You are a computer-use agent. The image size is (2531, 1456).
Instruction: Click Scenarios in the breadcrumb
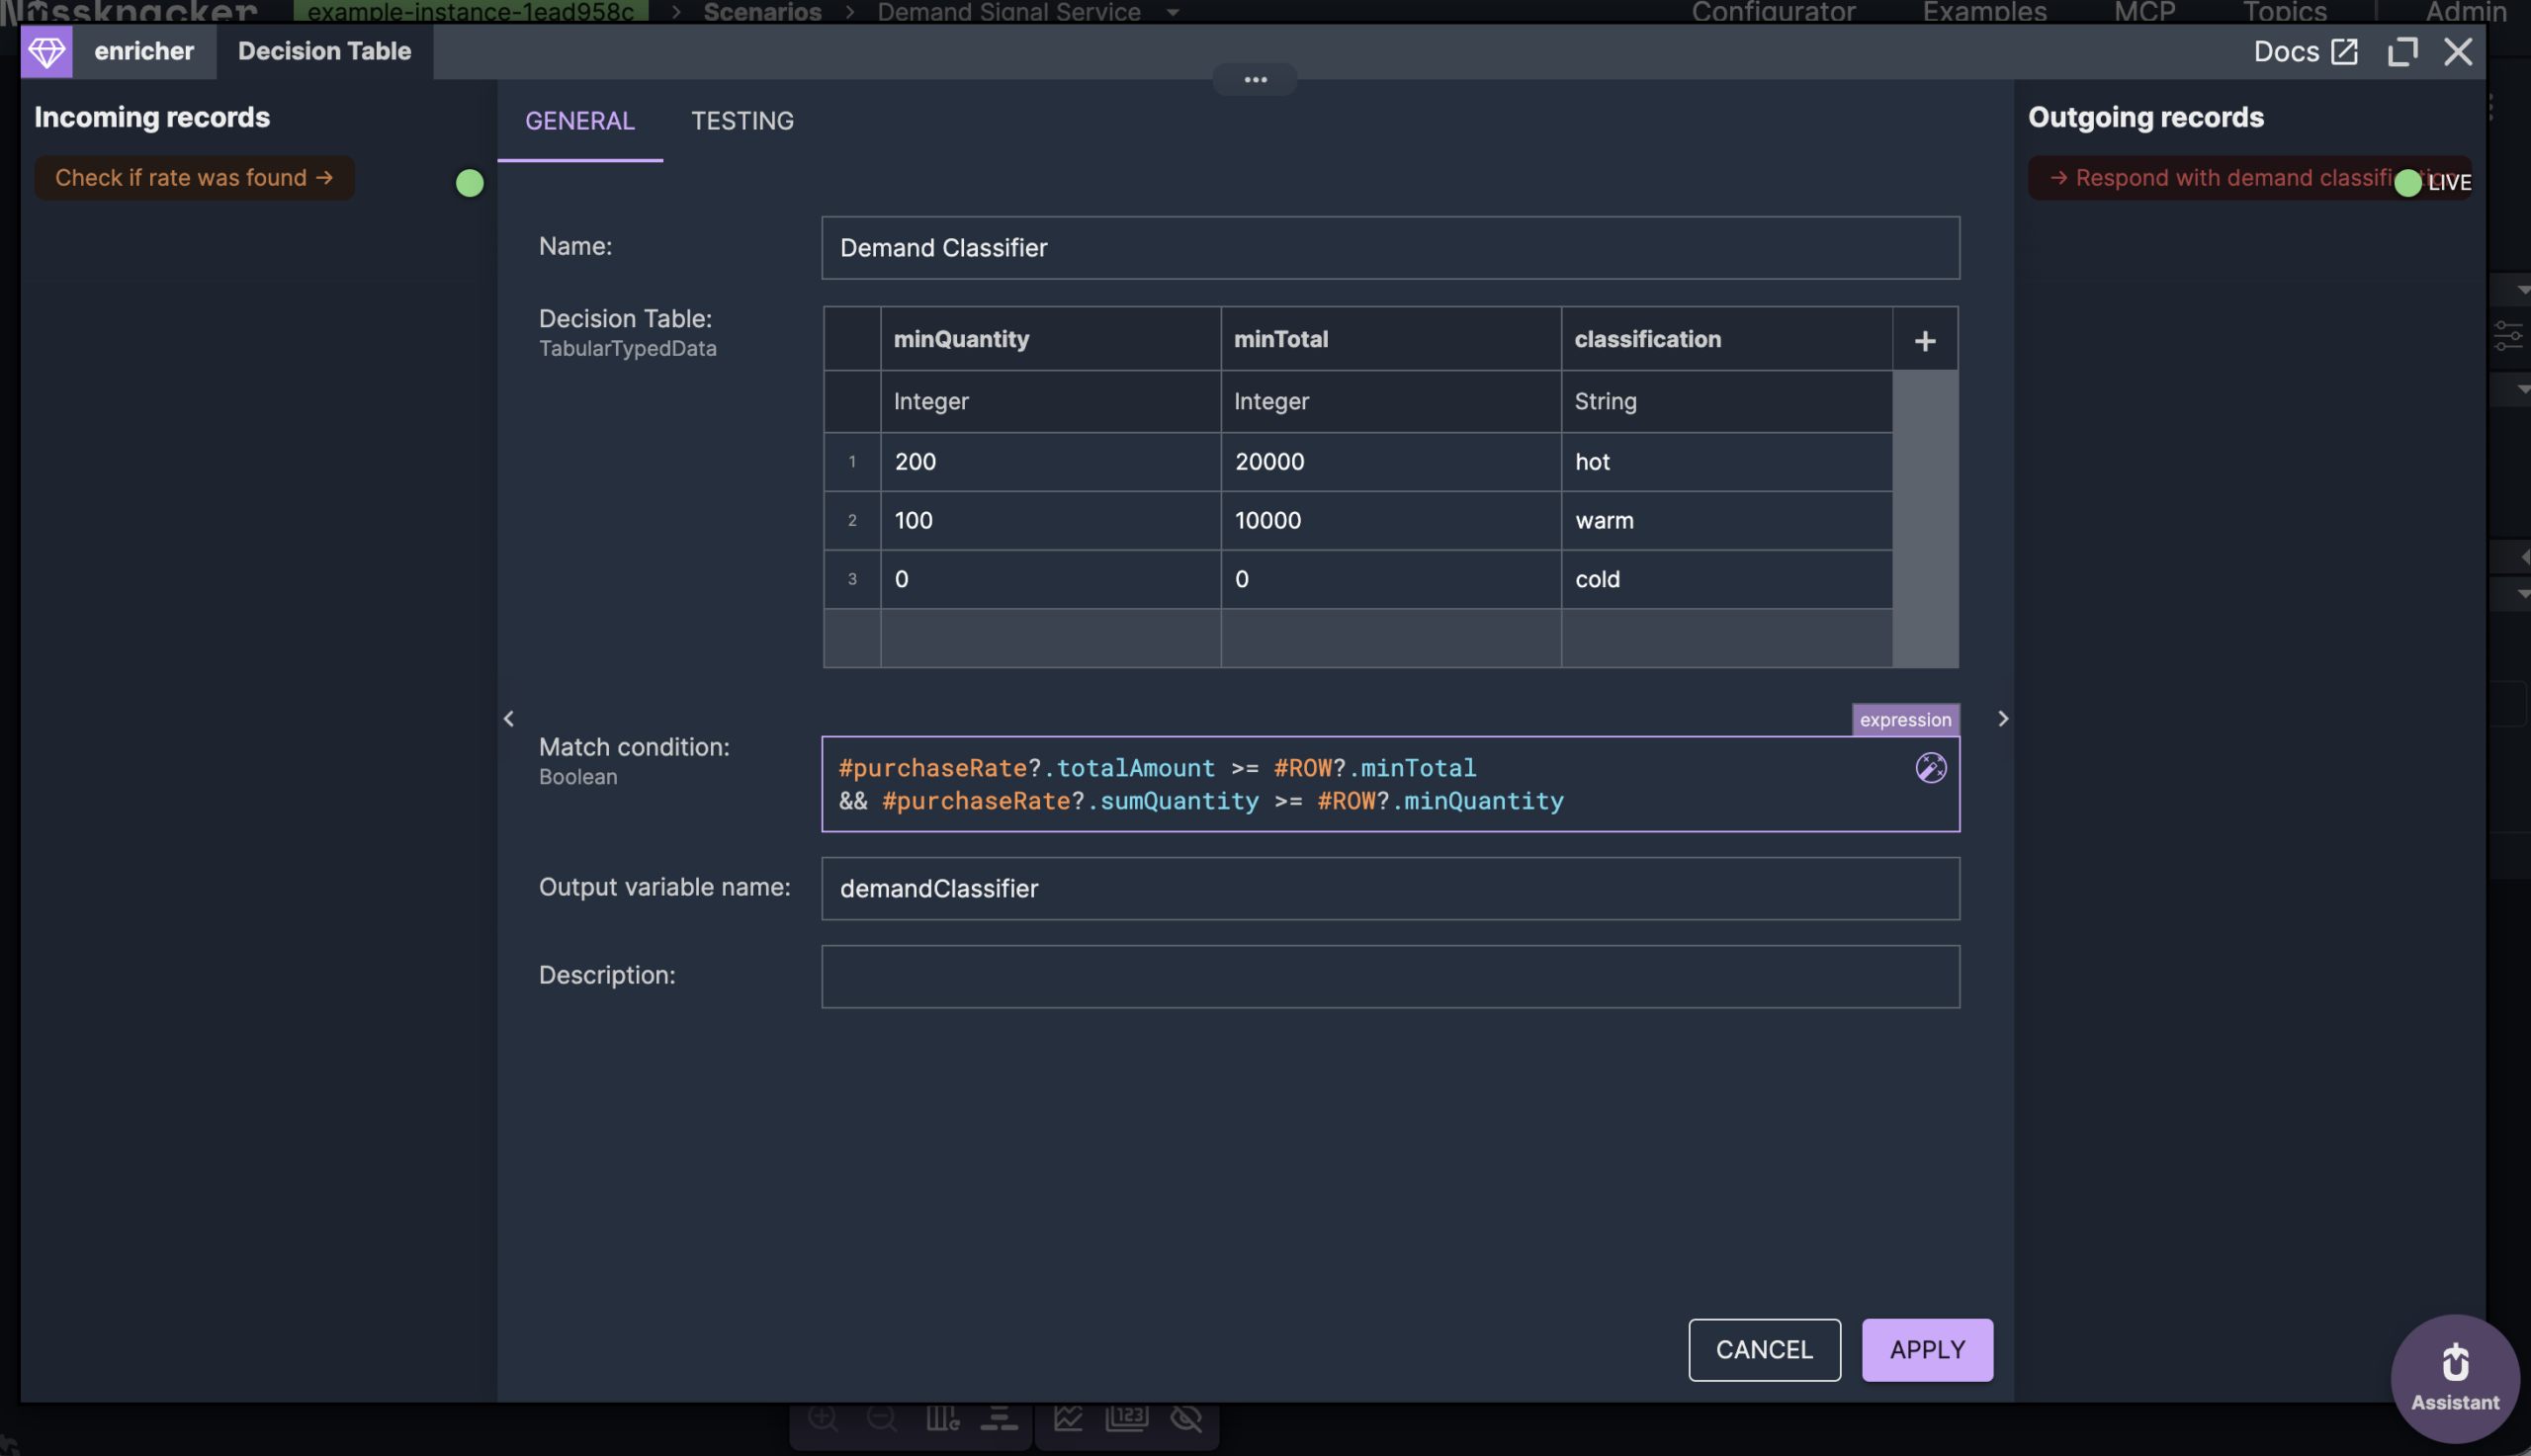pyautogui.click(x=762, y=12)
